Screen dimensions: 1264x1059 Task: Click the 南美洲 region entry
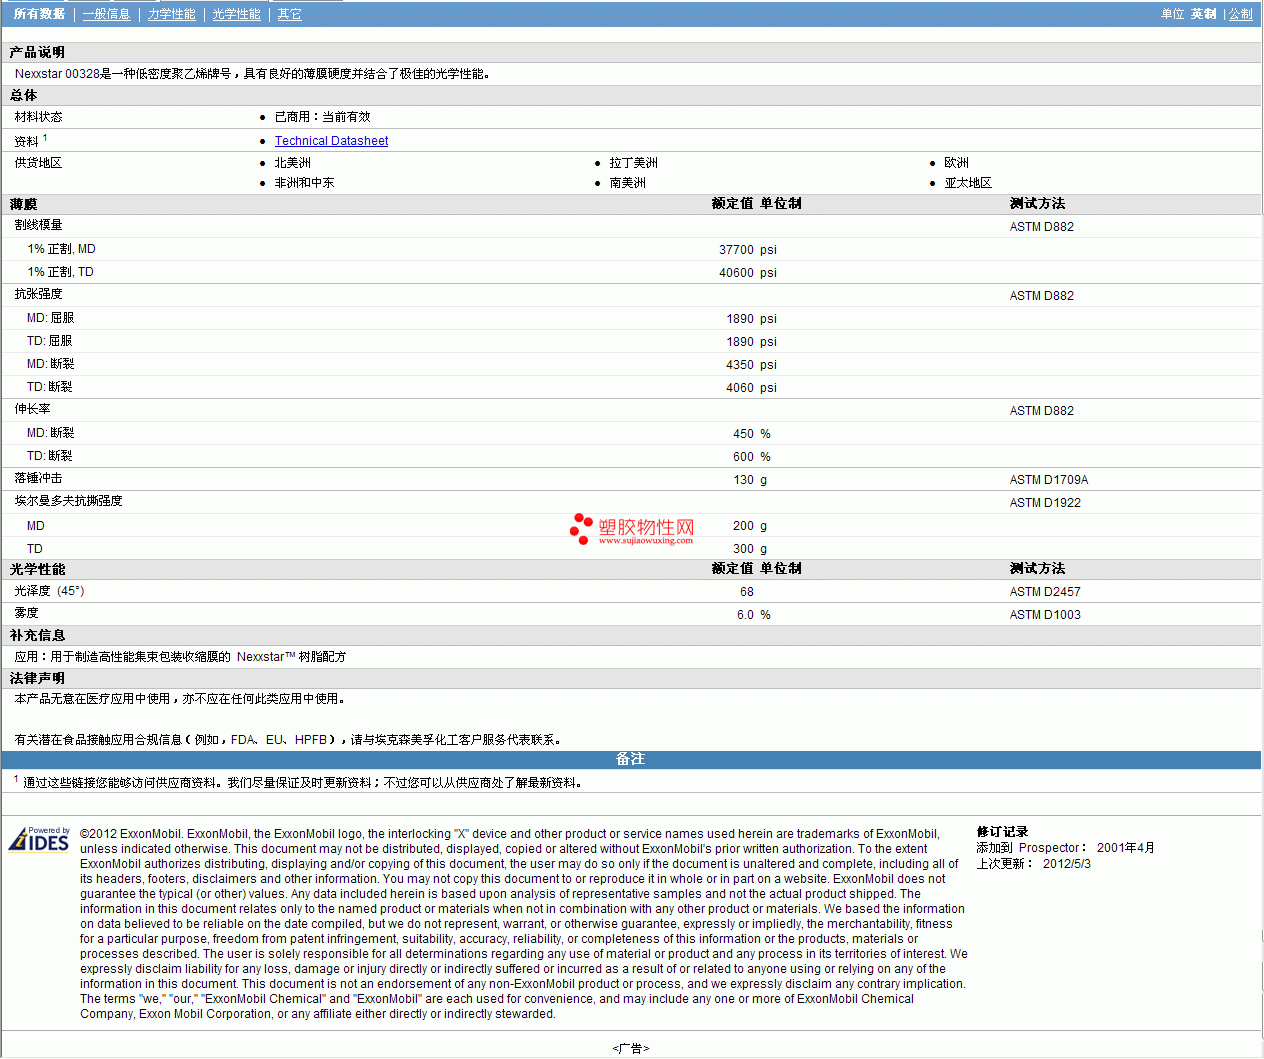point(628,183)
